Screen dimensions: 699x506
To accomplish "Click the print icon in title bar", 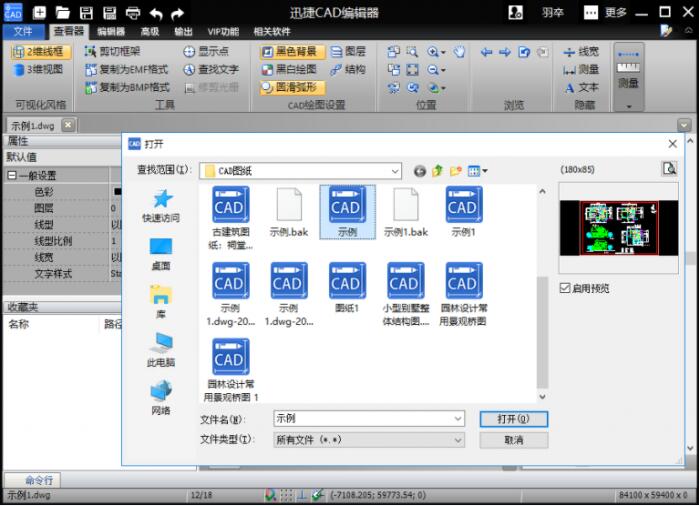I will tap(133, 13).
